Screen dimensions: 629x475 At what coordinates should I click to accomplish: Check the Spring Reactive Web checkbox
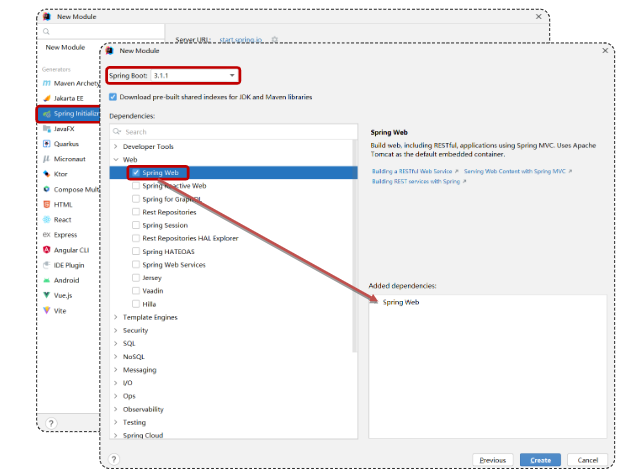[x=136, y=186]
